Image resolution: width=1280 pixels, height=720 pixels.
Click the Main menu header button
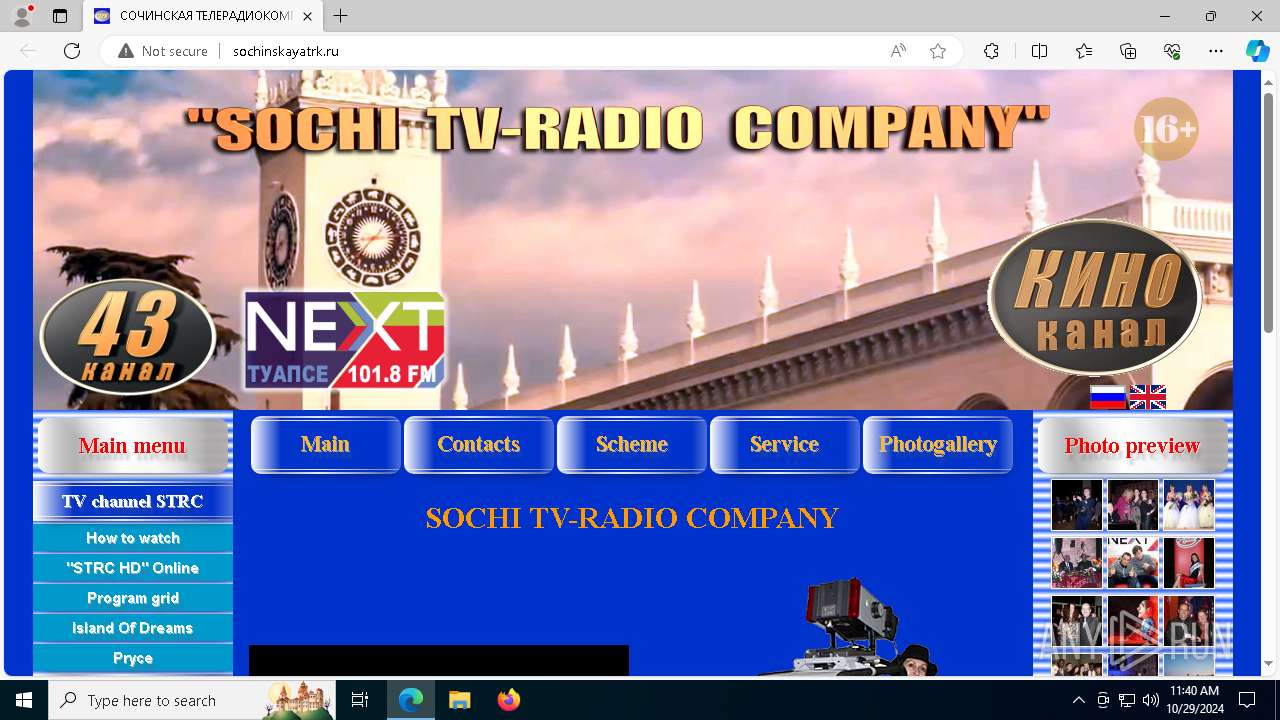point(133,445)
